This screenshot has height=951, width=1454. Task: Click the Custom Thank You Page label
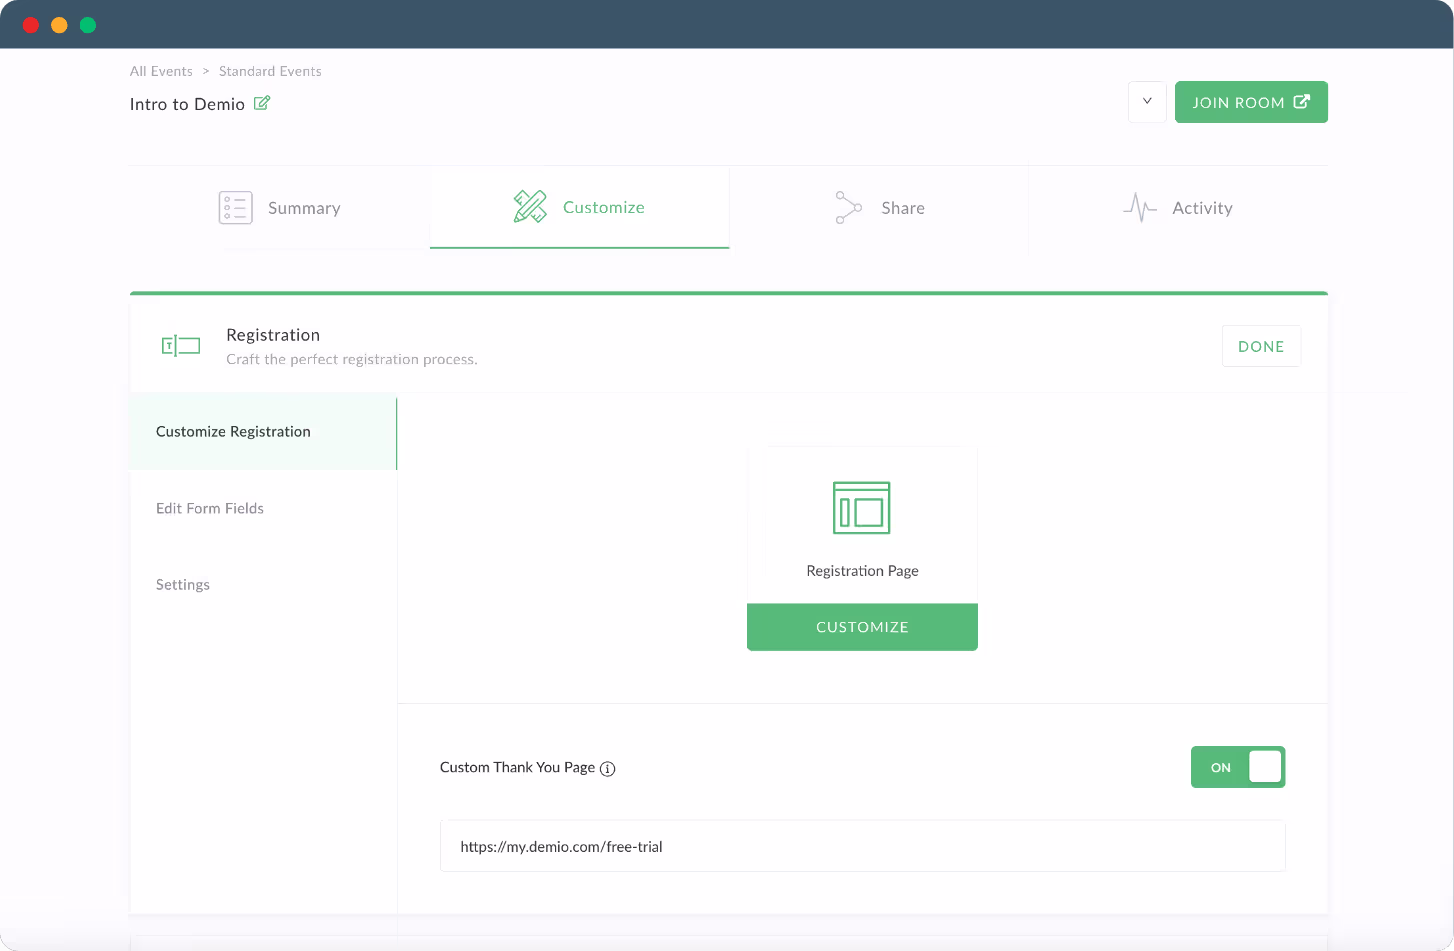[x=517, y=767]
